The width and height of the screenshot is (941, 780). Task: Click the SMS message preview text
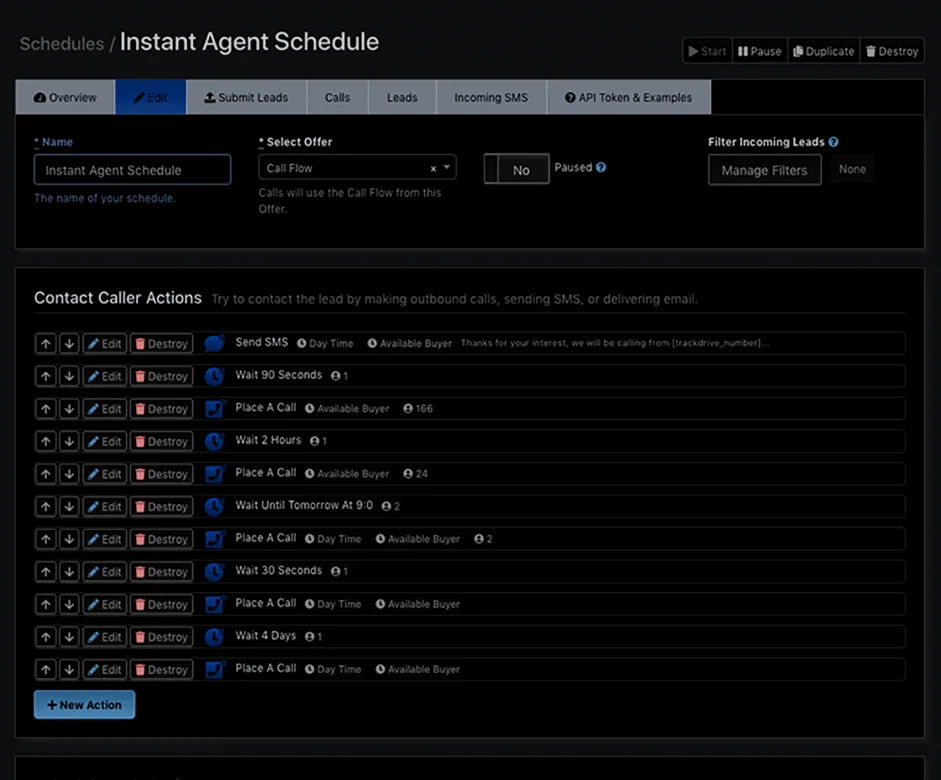pos(615,343)
